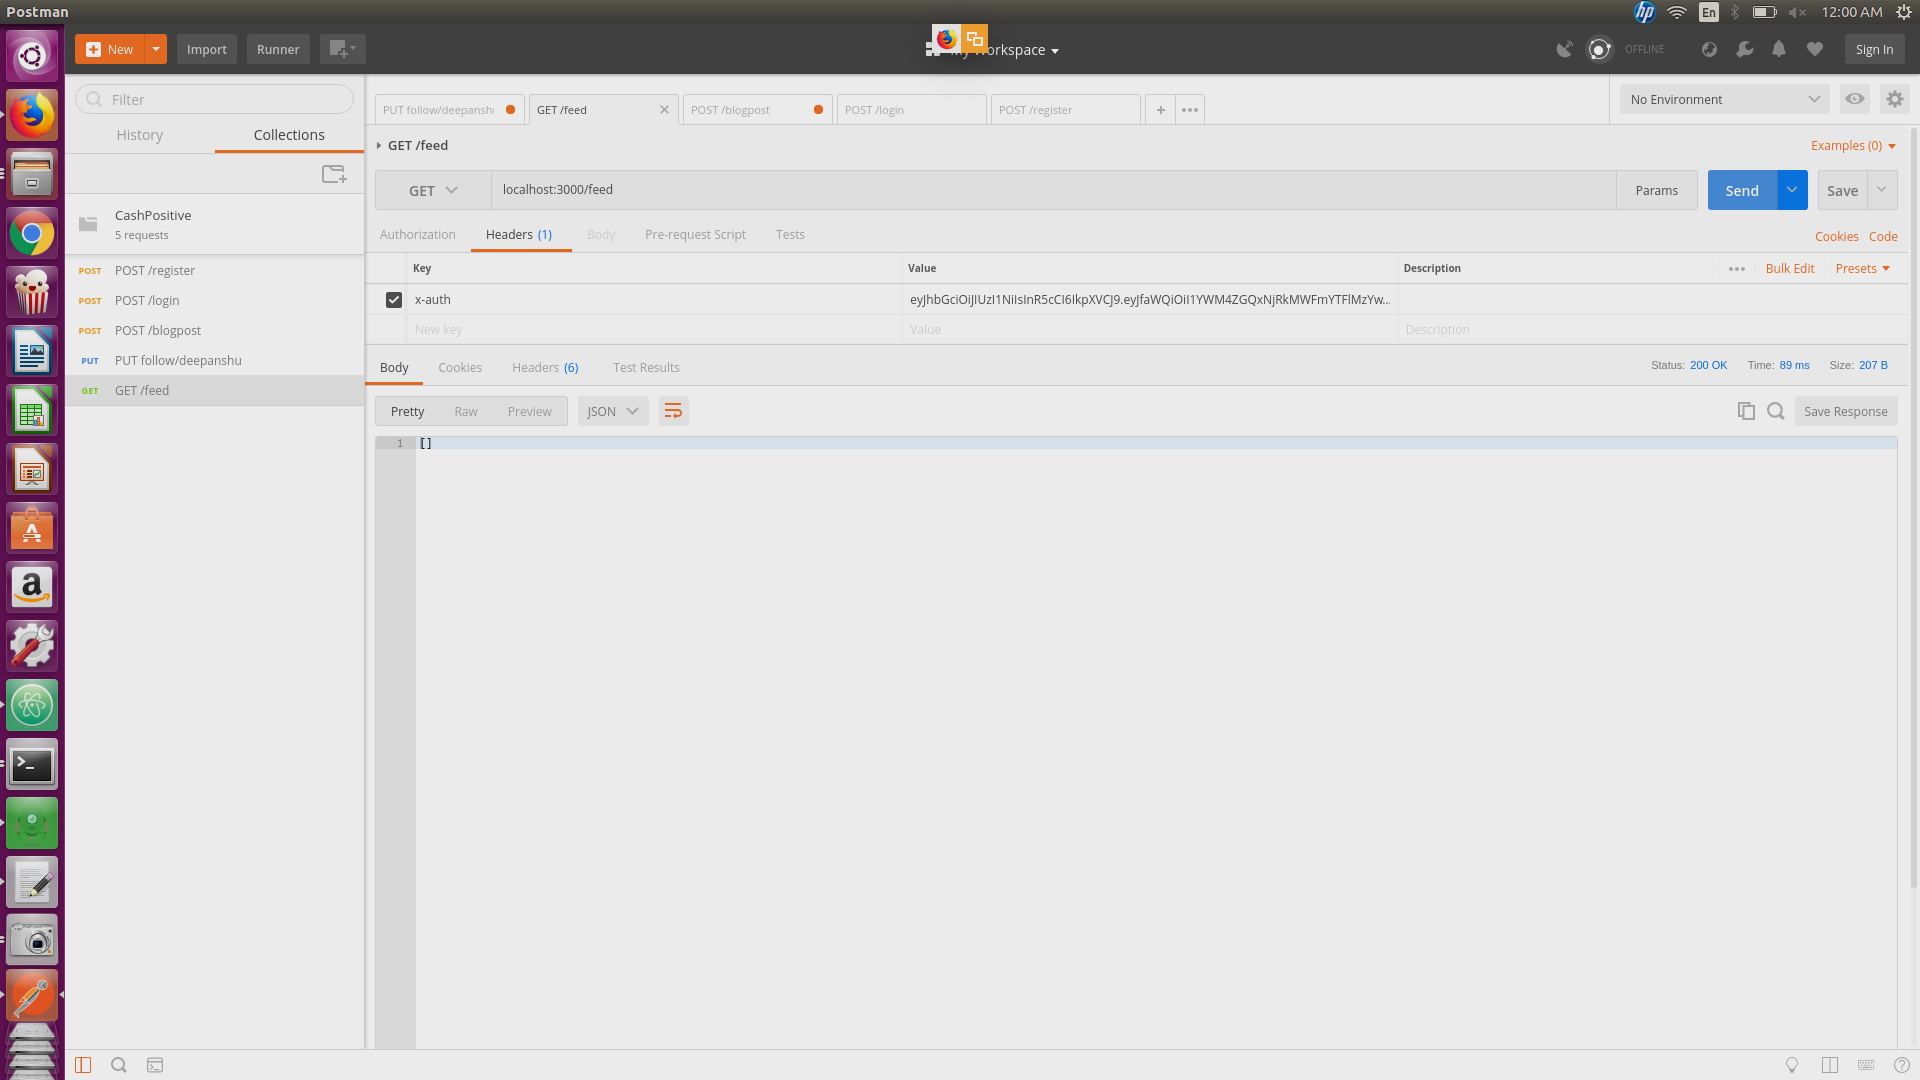The height and width of the screenshot is (1080, 1920).
Task: Select PUT follow/deepanshu in collection list
Action: pyautogui.click(x=215, y=360)
